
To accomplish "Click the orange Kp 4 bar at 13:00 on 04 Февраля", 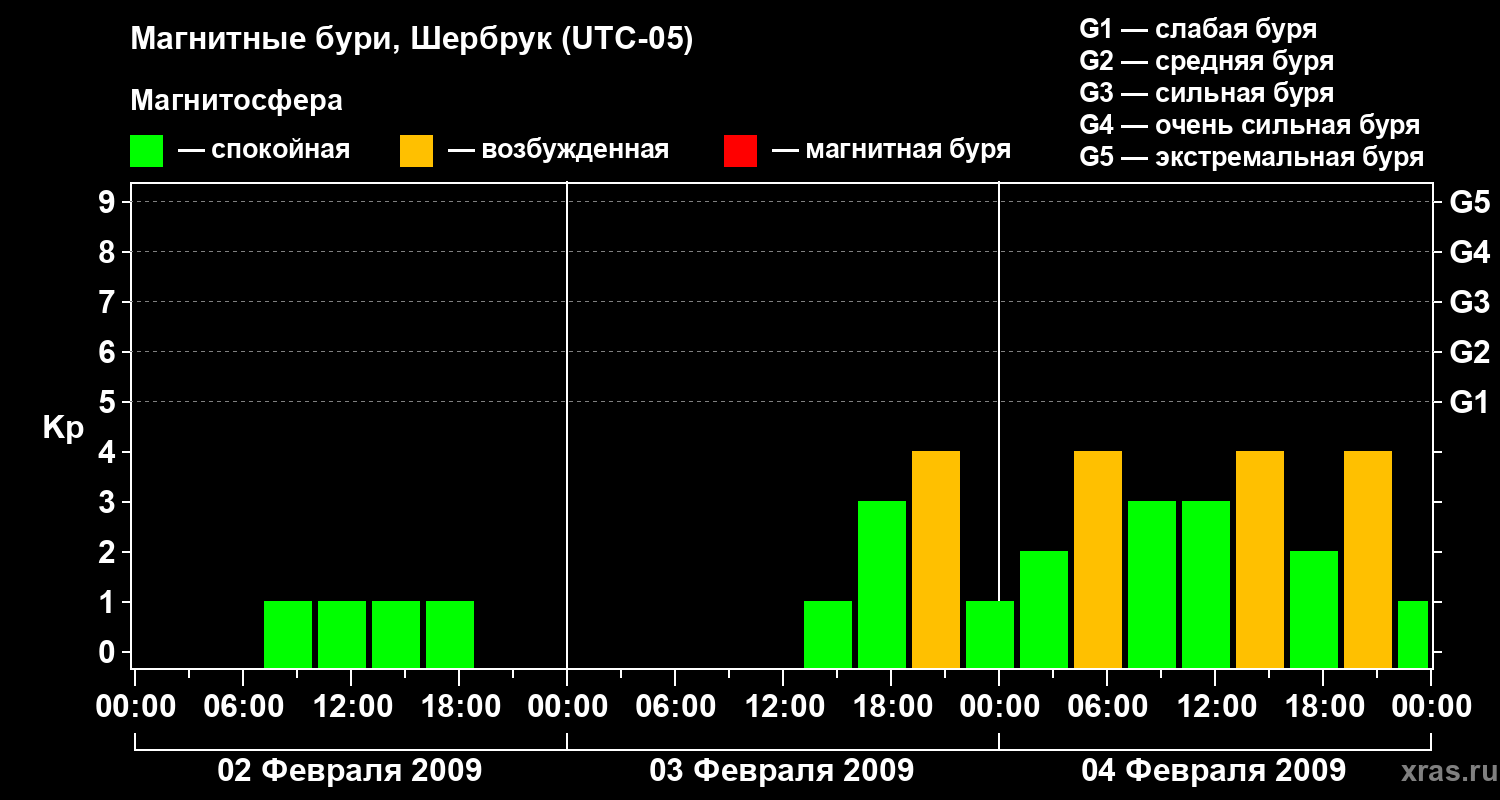I will coord(1260,559).
